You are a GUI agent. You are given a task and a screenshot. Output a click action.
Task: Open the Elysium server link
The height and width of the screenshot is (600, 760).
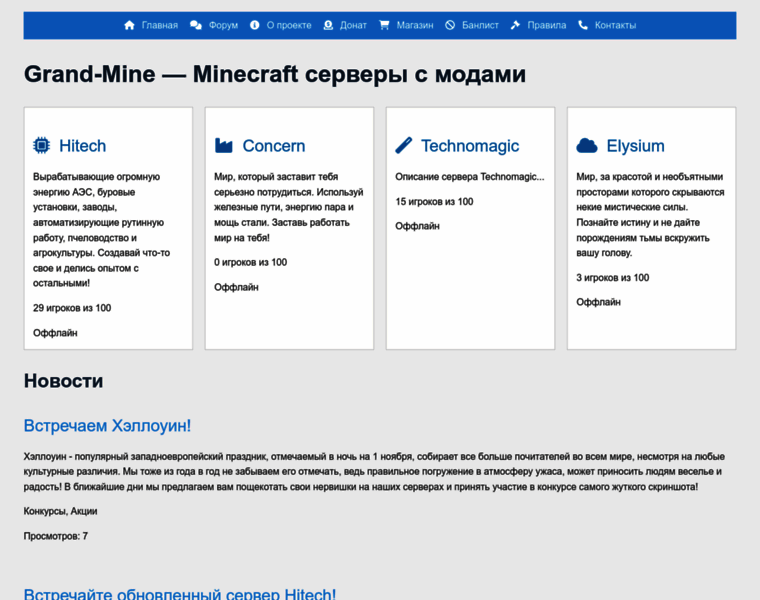(635, 146)
